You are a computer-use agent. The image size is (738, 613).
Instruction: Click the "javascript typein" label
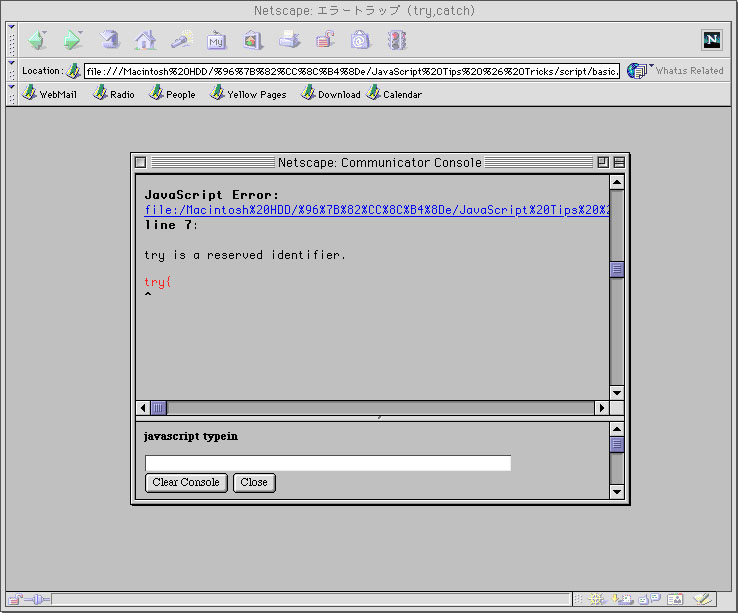(x=191, y=436)
